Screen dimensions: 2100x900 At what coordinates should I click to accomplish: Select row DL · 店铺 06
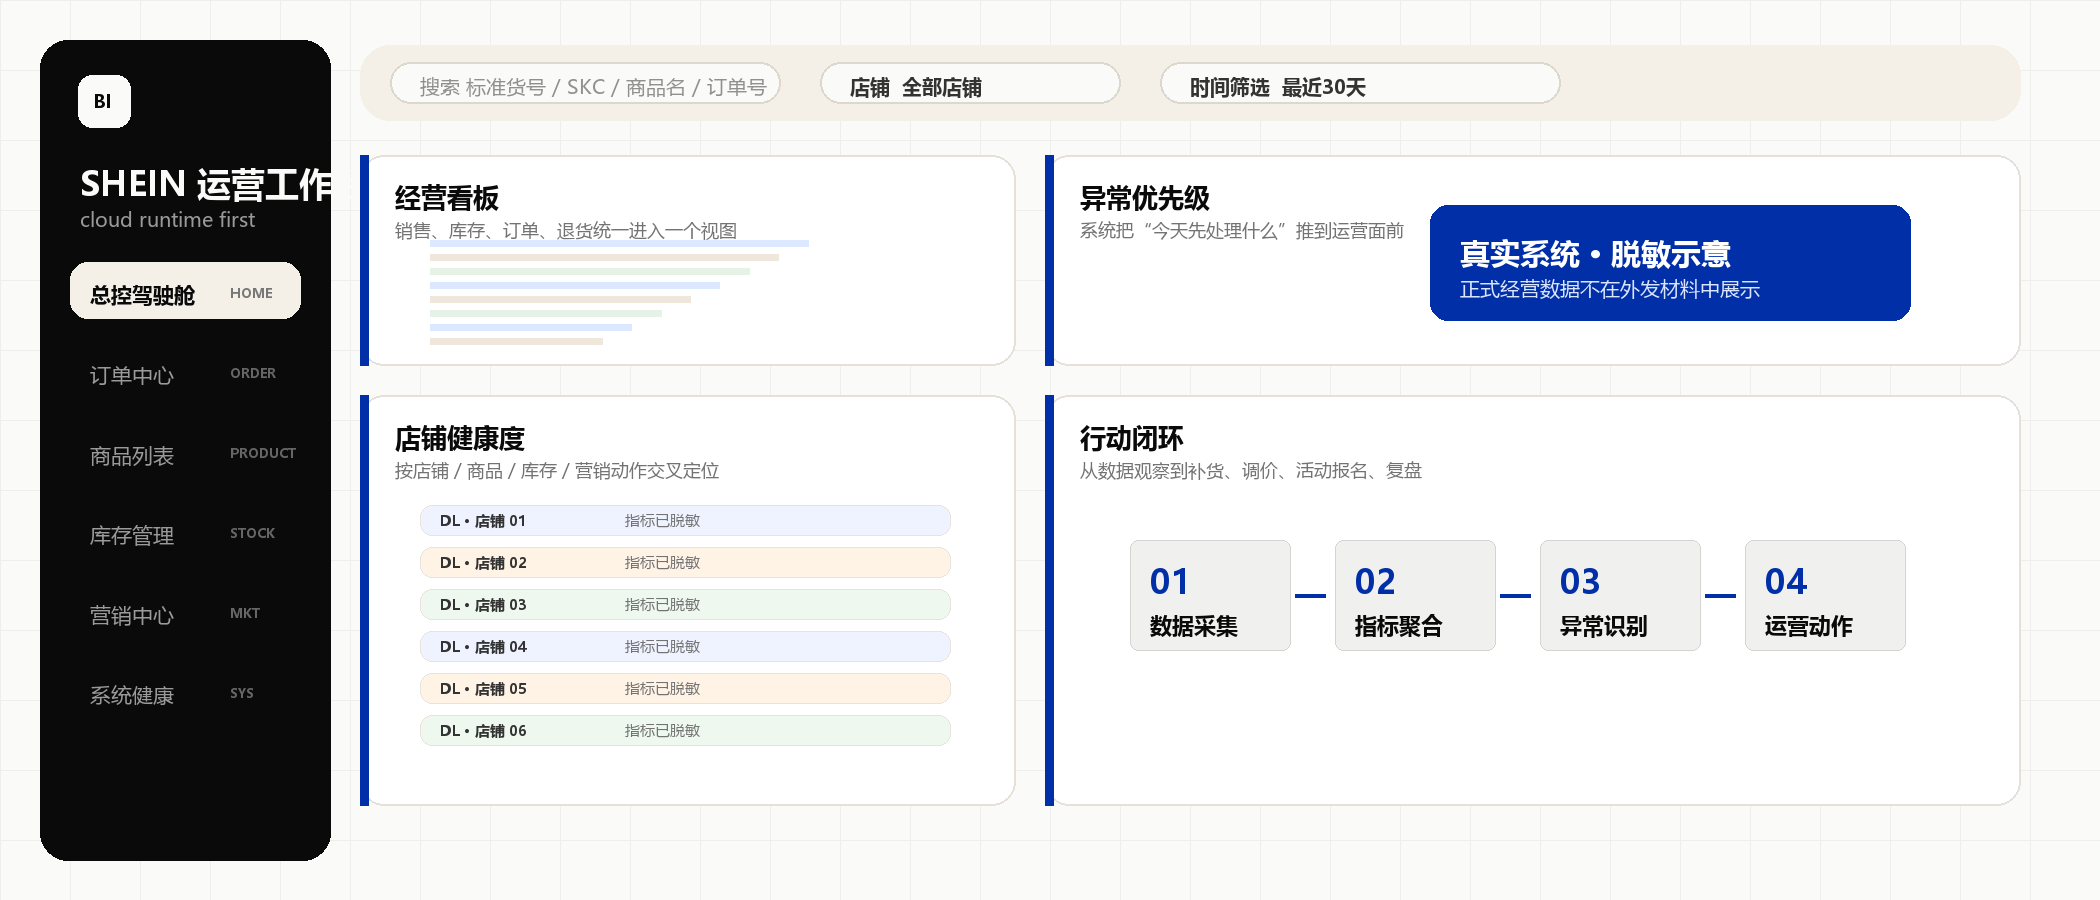[x=685, y=731]
